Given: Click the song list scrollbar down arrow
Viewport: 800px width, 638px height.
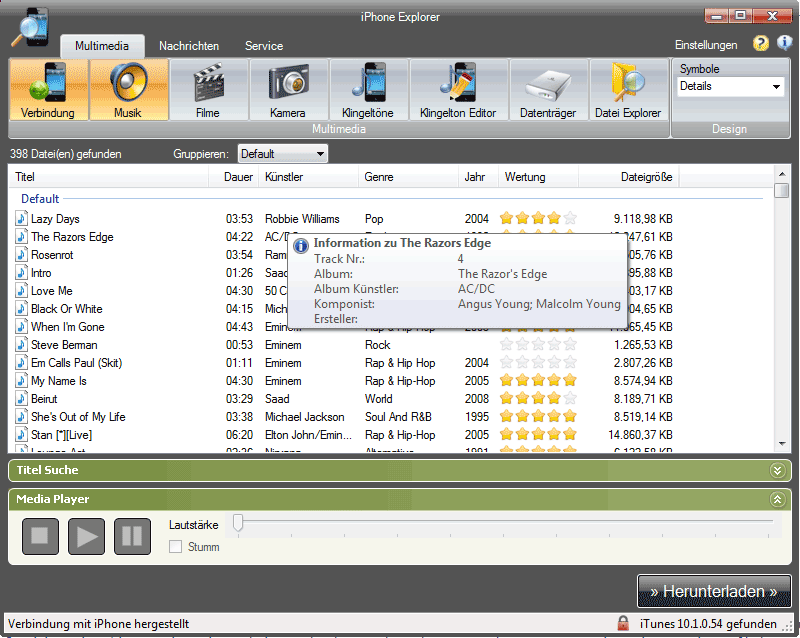Looking at the screenshot, I should [782, 444].
